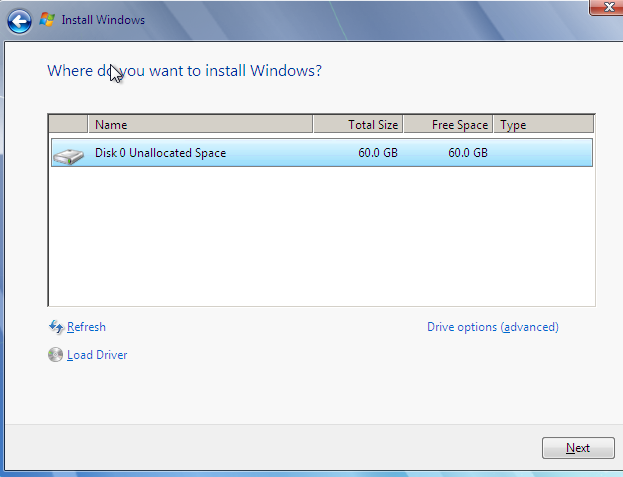The image size is (623, 477).
Task: Open the Load Driver link
Action: [x=97, y=355]
